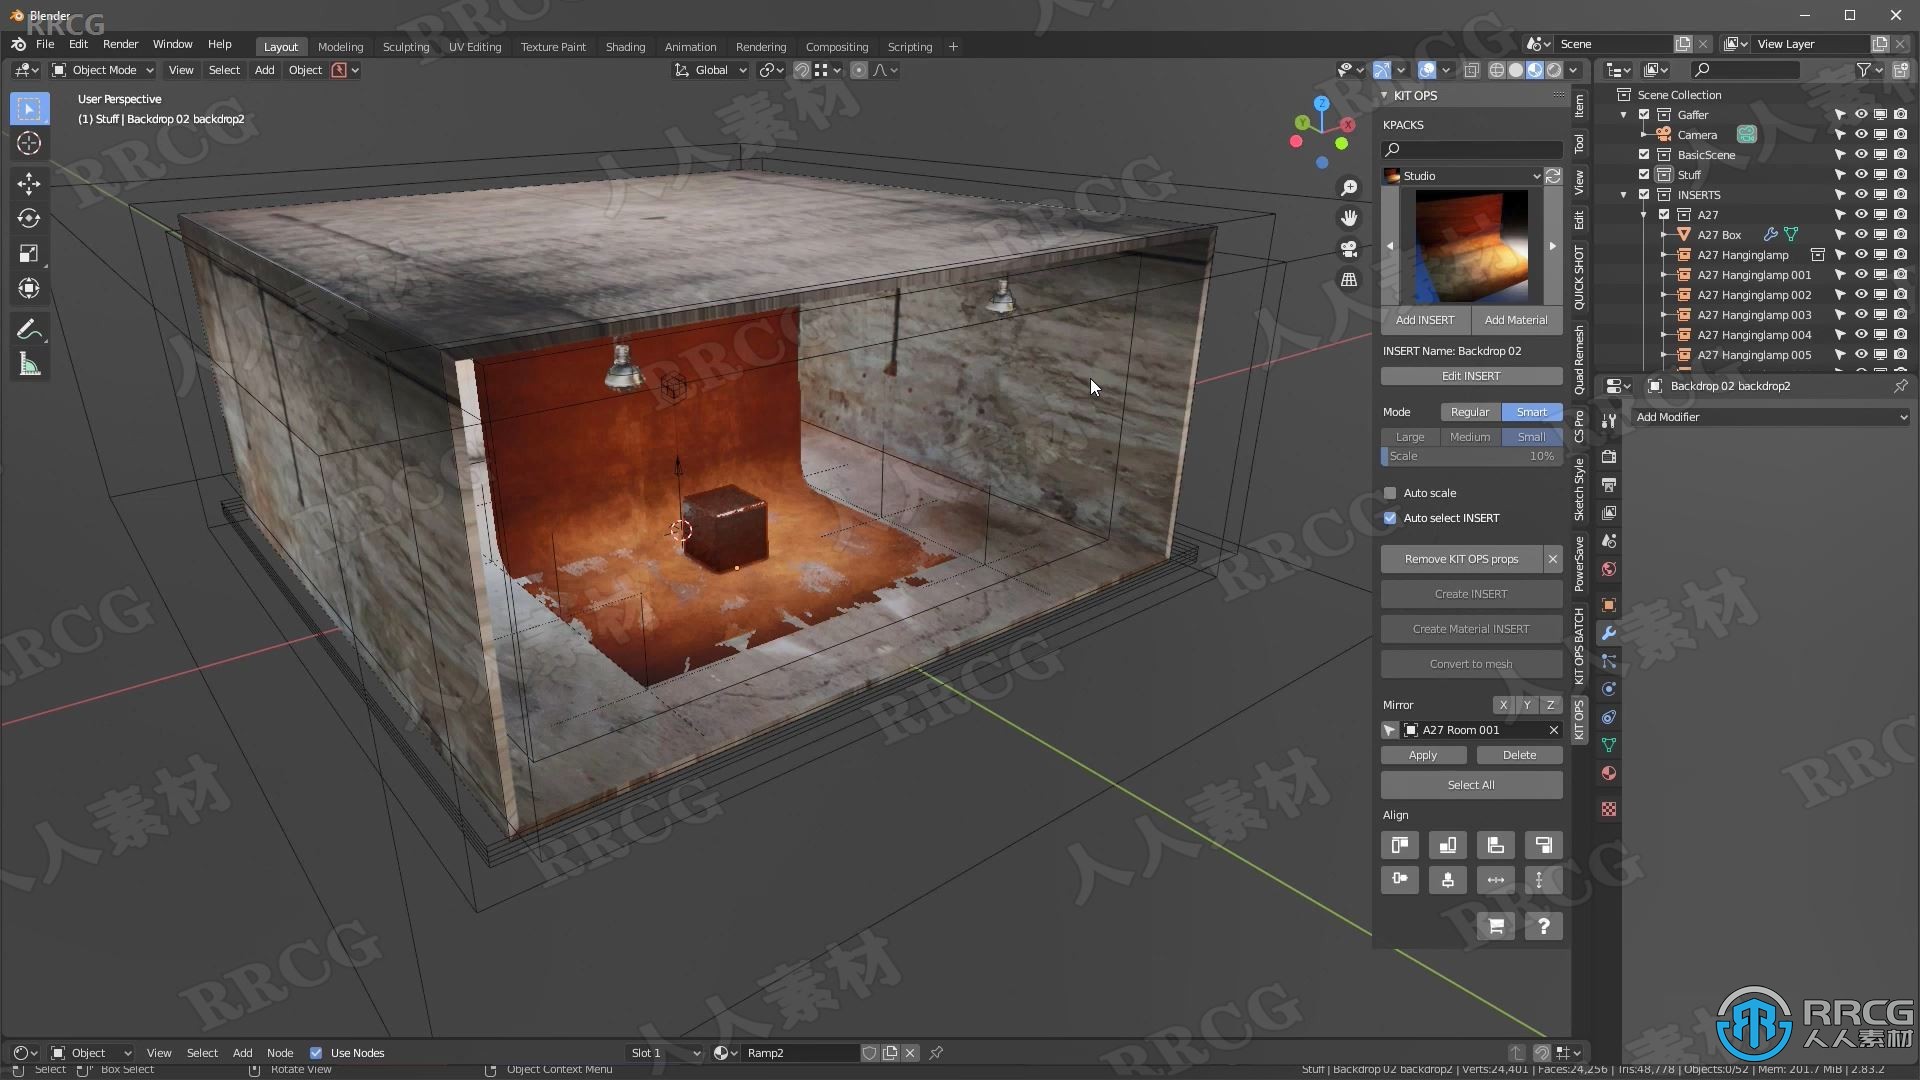The height and width of the screenshot is (1080, 1920).
Task: Click the Add INSERT button
Action: click(x=1425, y=320)
